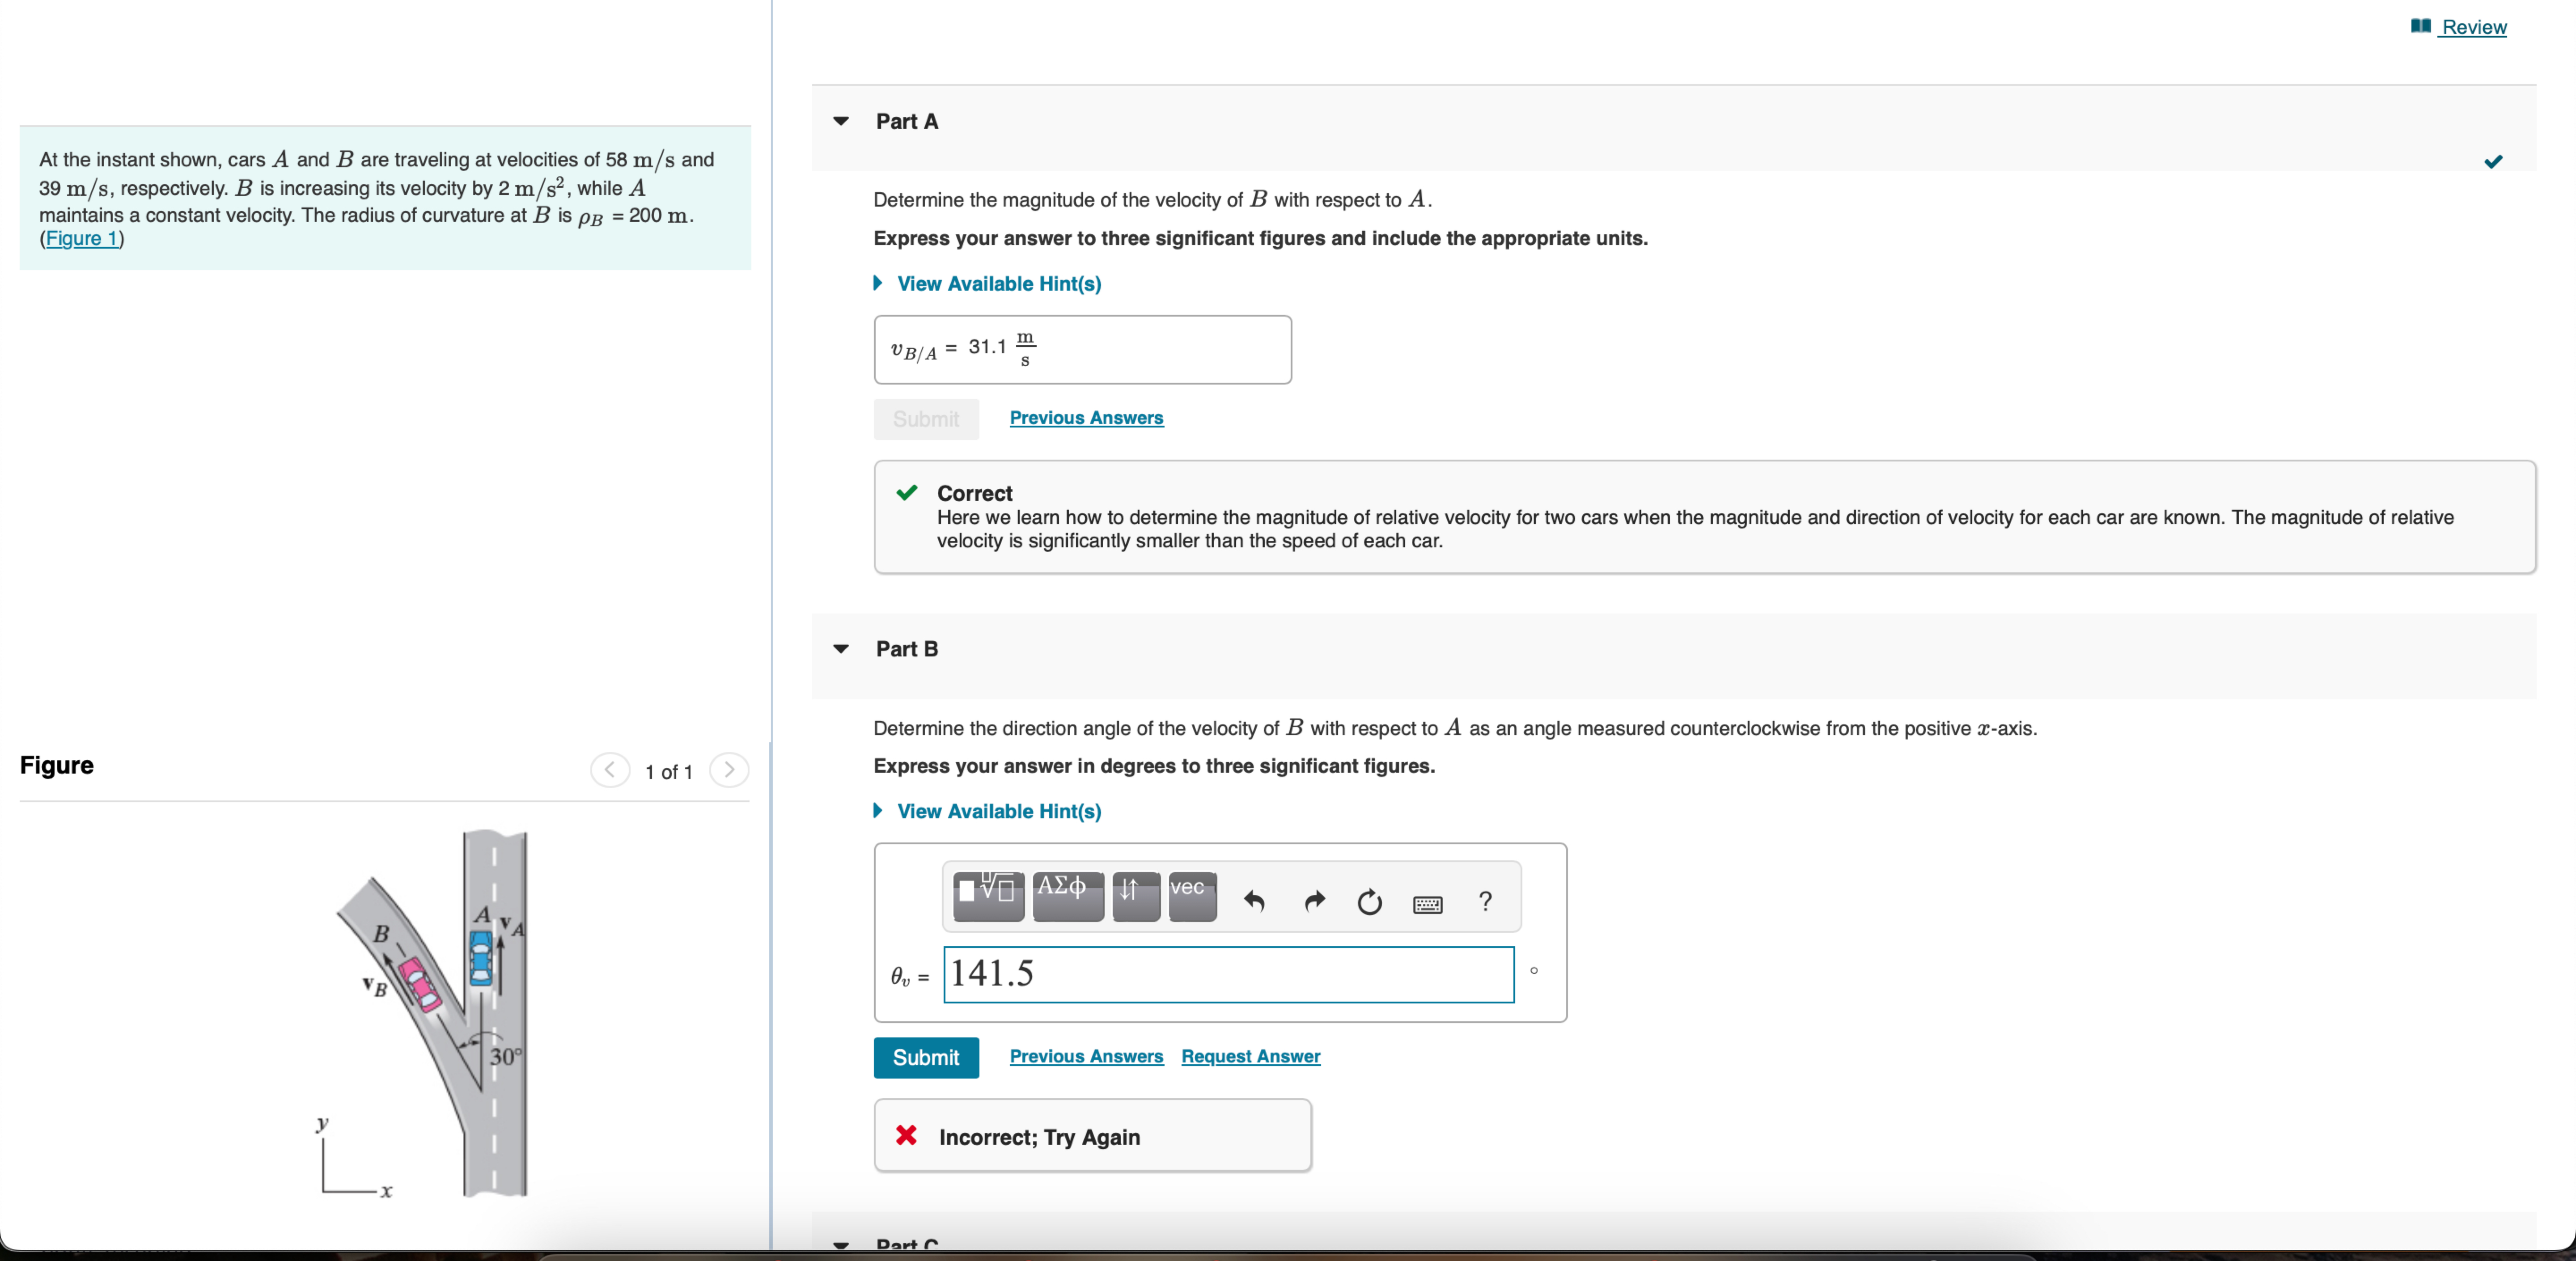Open the math templates square-root tool

tap(987, 896)
